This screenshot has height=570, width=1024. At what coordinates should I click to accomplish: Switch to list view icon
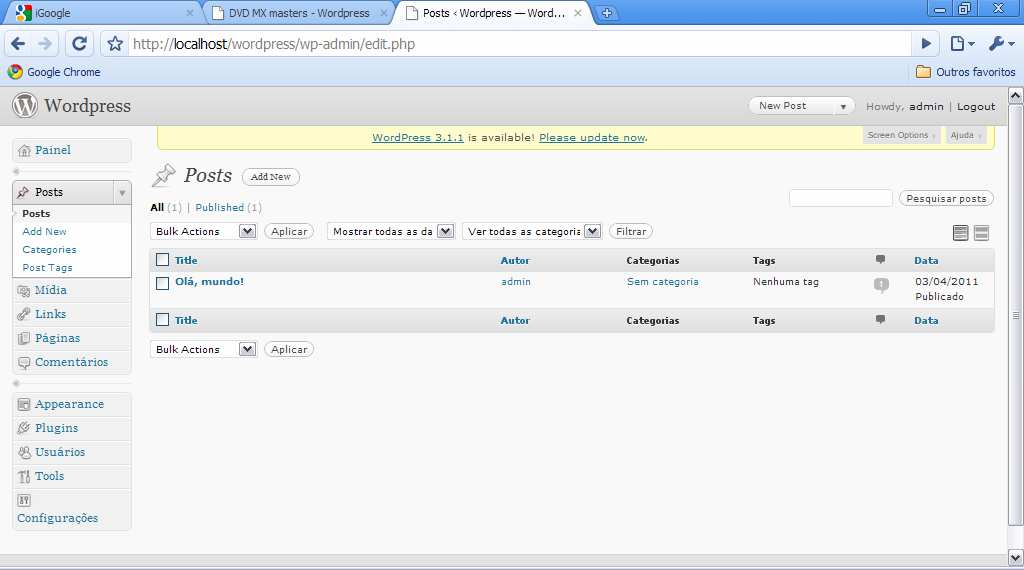(x=960, y=232)
